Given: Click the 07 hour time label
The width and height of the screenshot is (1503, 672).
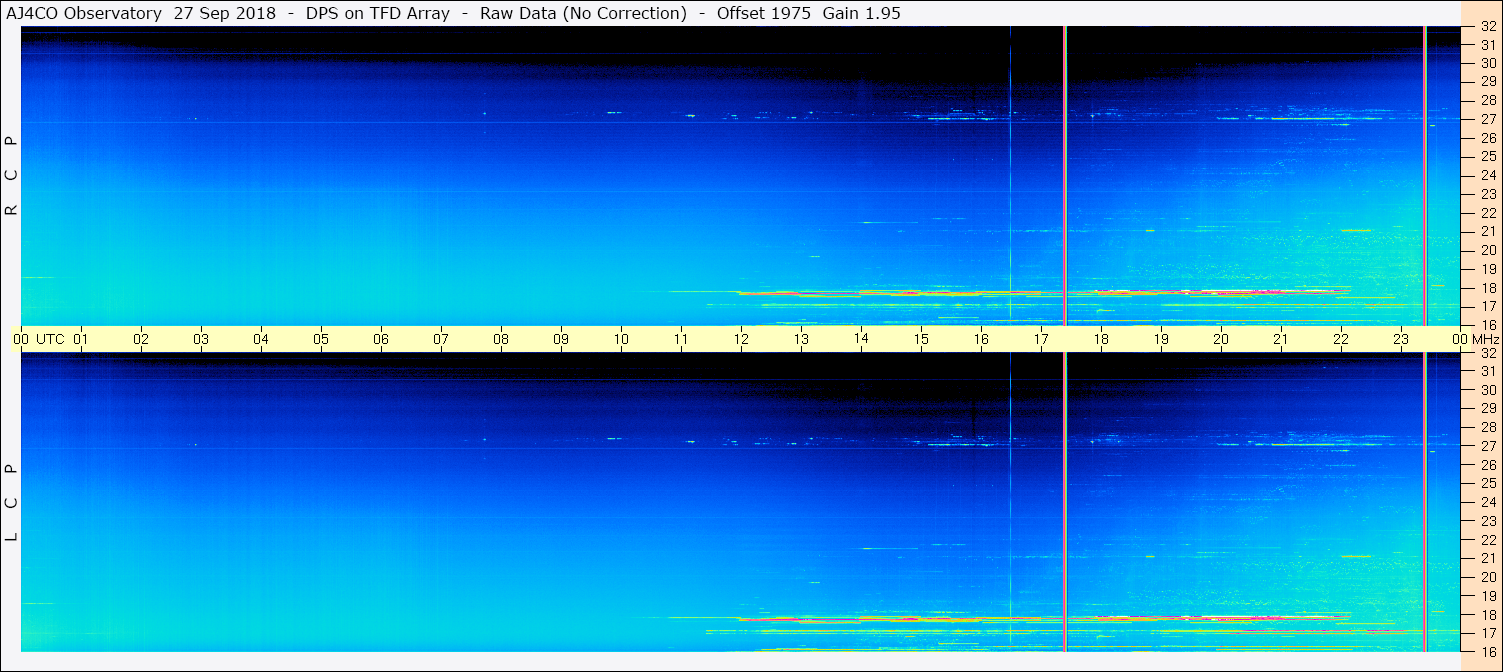Looking at the screenshot, I should 441,339.
